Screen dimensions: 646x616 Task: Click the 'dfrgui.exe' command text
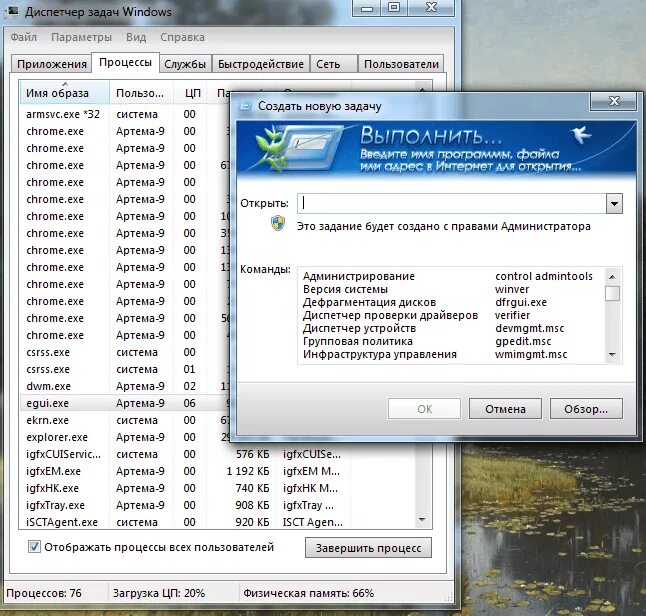click(521, 302)
